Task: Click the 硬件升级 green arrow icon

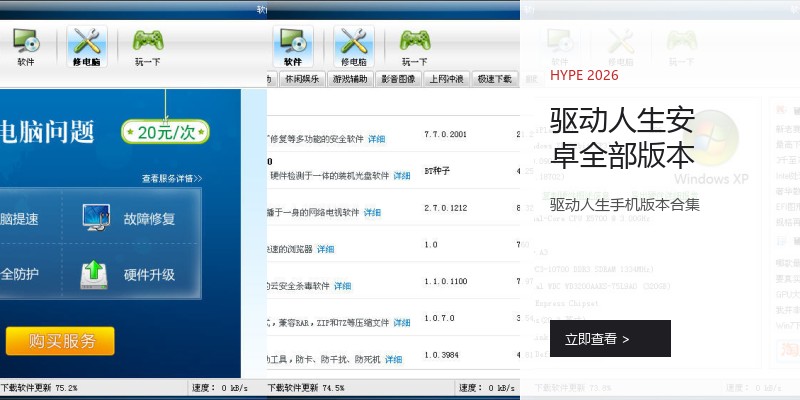Action: pos(94,274)
